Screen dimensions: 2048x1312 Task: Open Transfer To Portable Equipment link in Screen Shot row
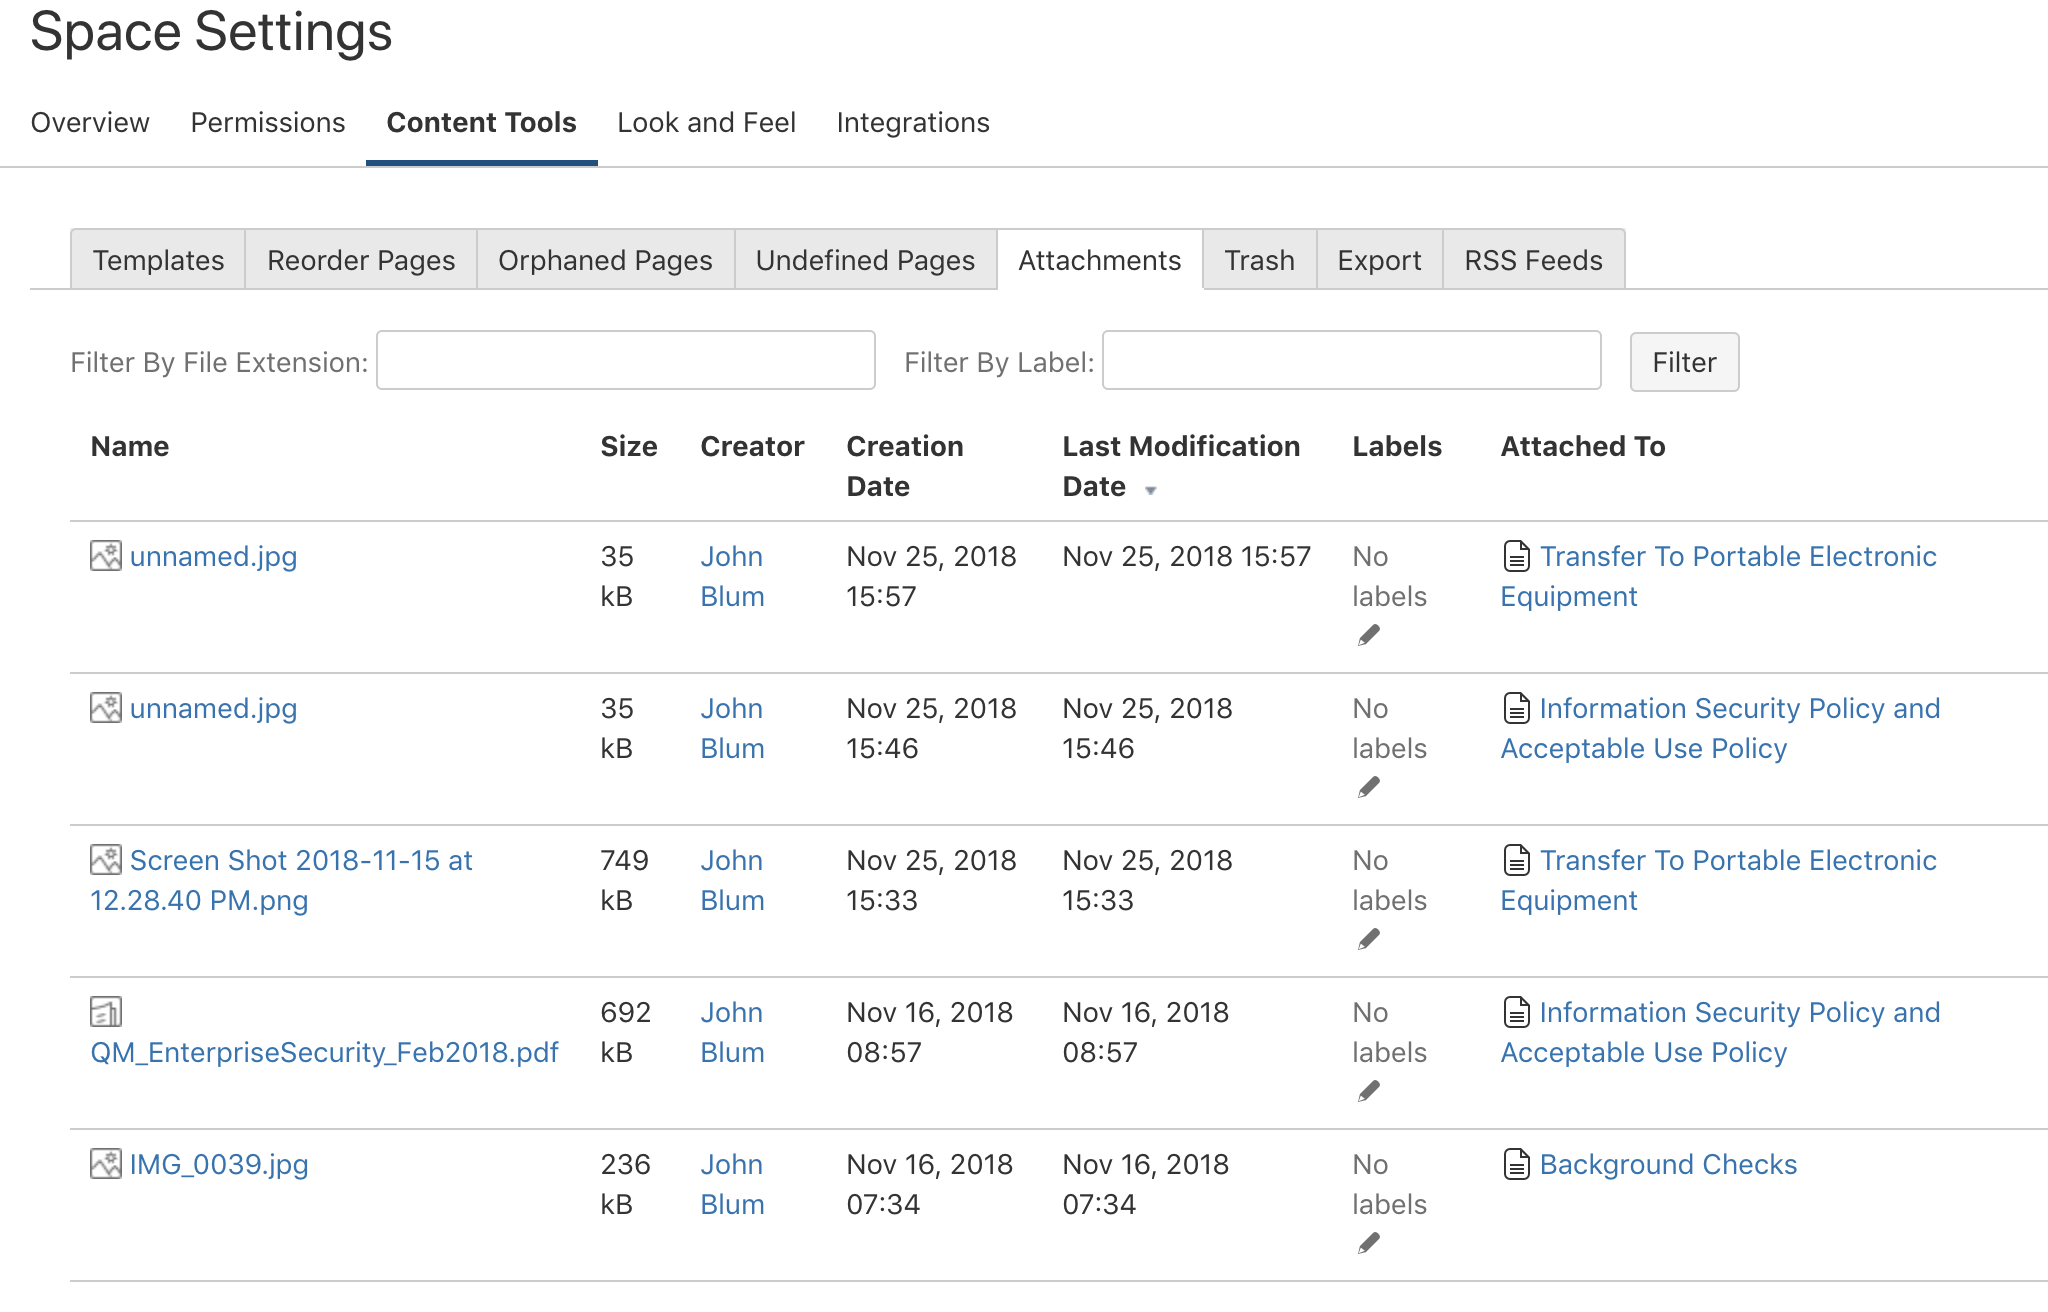pos(1719,880)
